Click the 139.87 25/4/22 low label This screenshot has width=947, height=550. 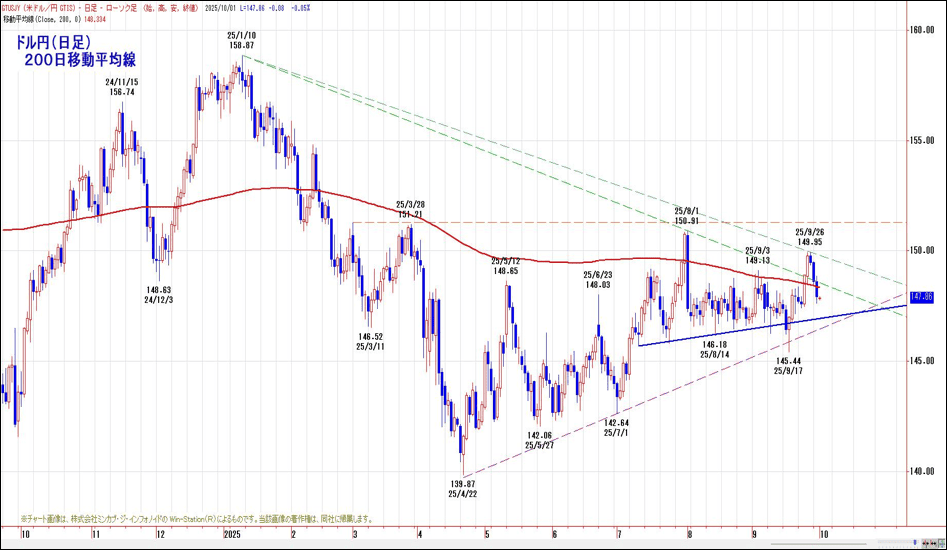[x=462, y=488]
